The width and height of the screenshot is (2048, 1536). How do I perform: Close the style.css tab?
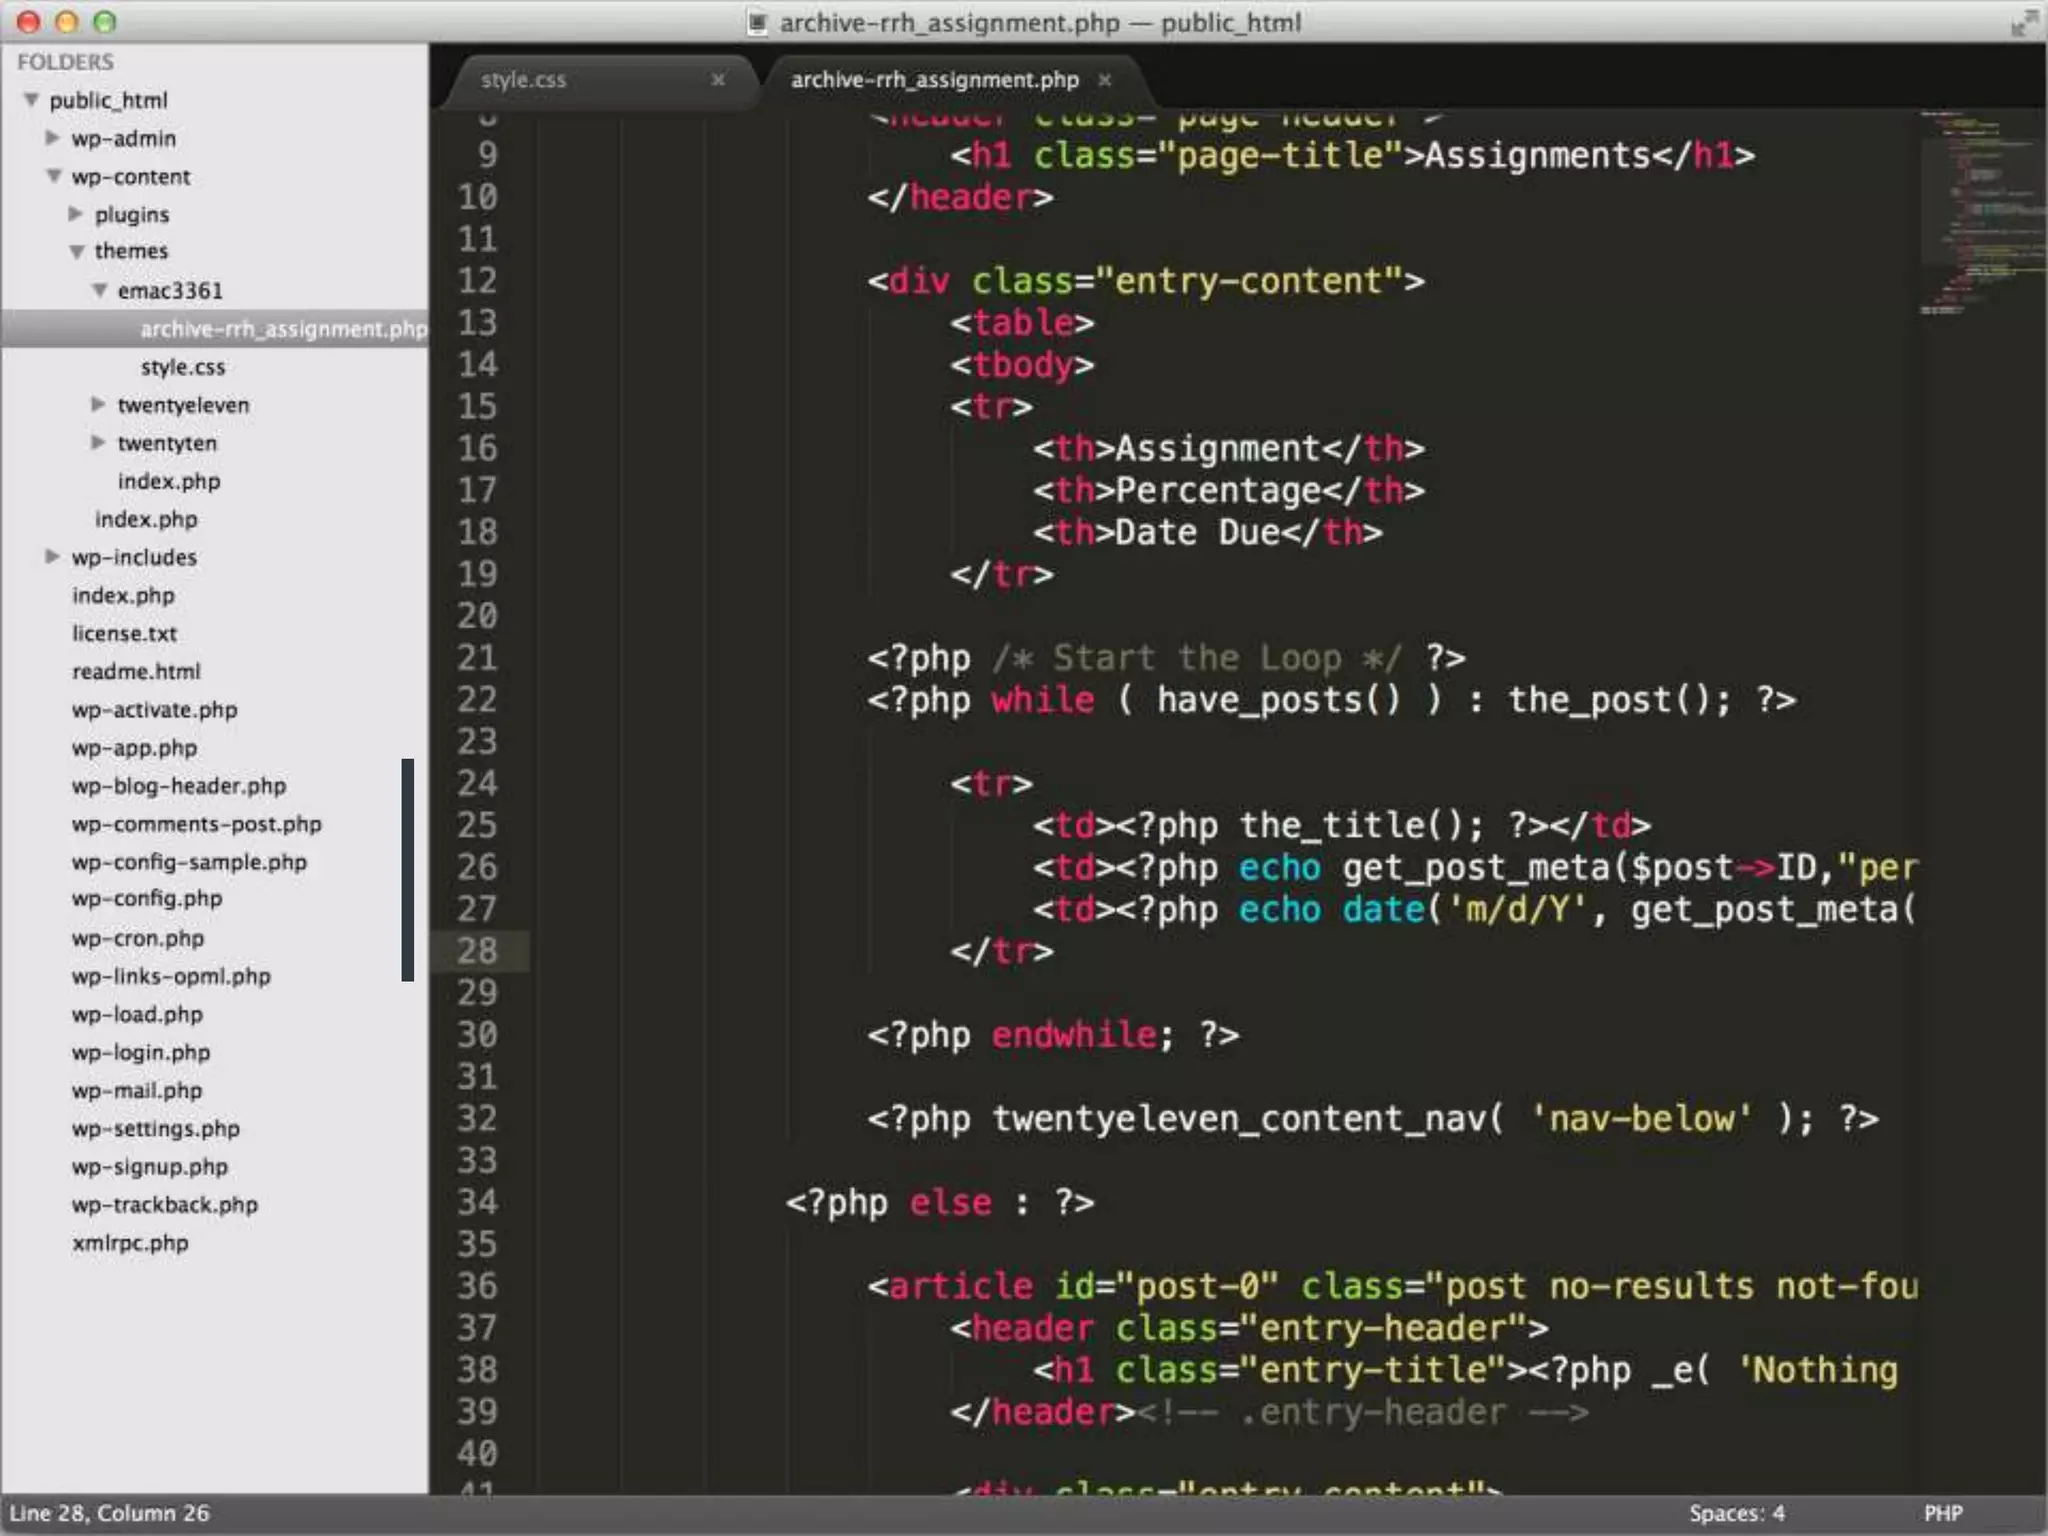tap(717, 80)
